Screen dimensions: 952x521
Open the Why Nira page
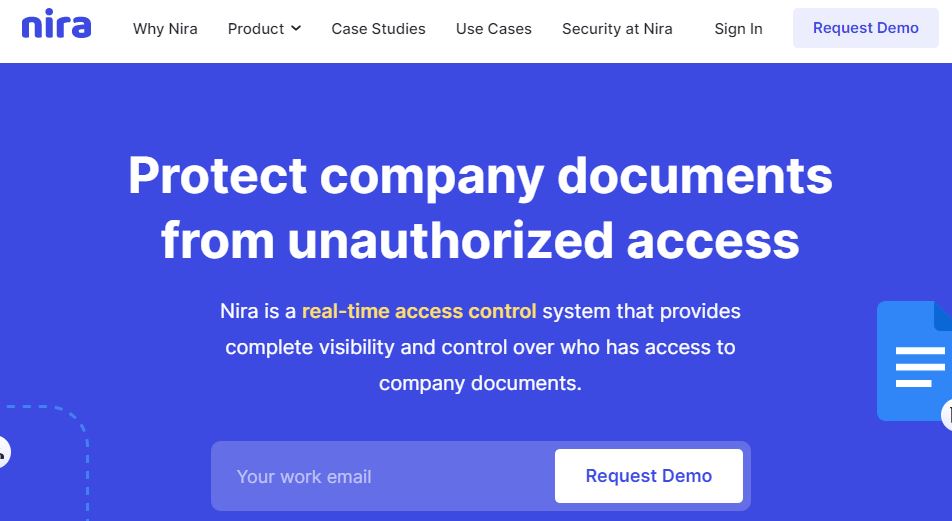pyautogui.click(x=165, y=29)
